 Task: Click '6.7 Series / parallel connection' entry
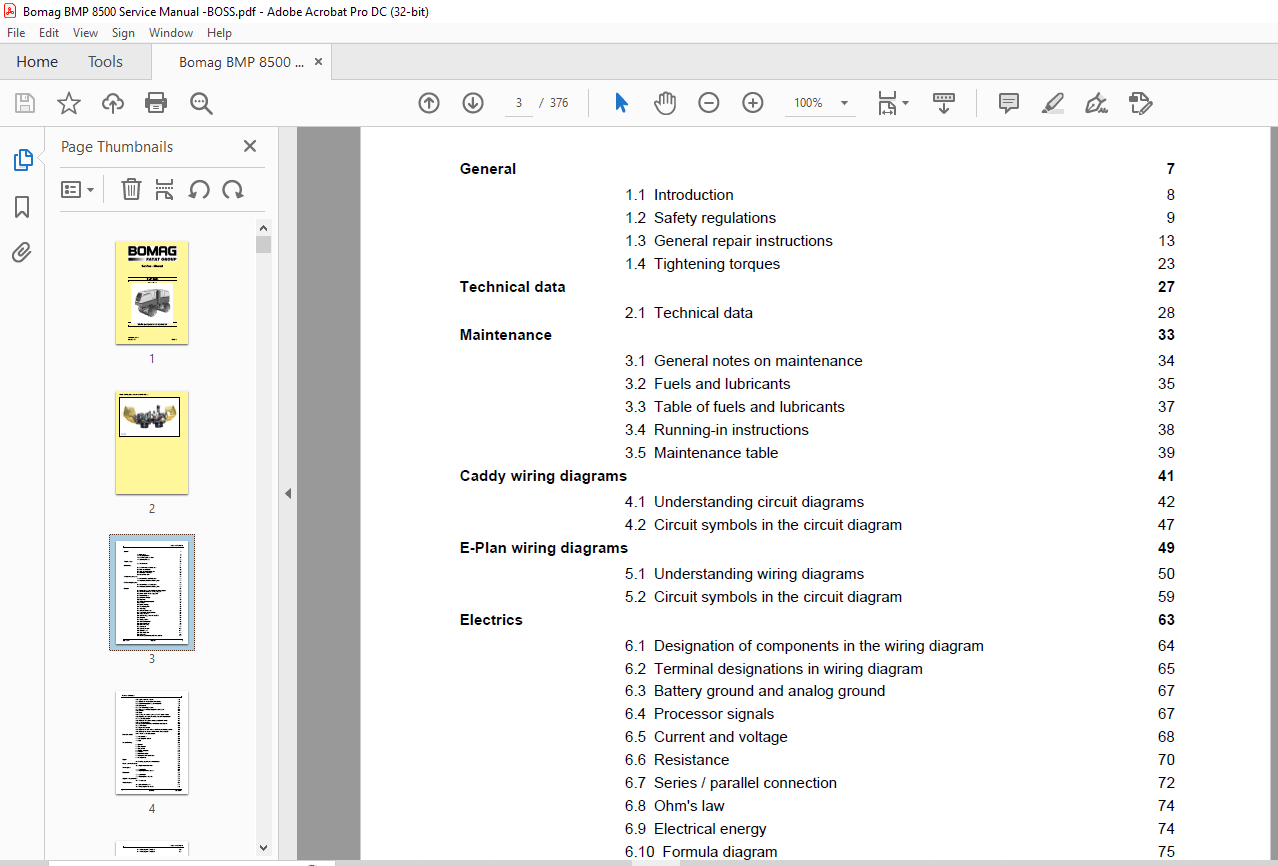point(731,783)
